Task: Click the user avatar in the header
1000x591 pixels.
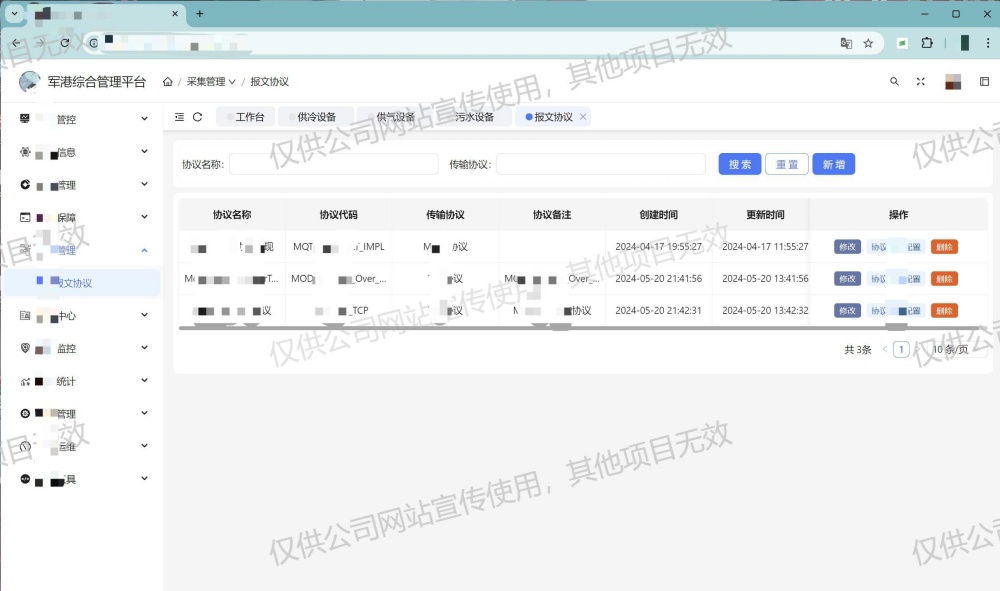Action: coord(953,82)
